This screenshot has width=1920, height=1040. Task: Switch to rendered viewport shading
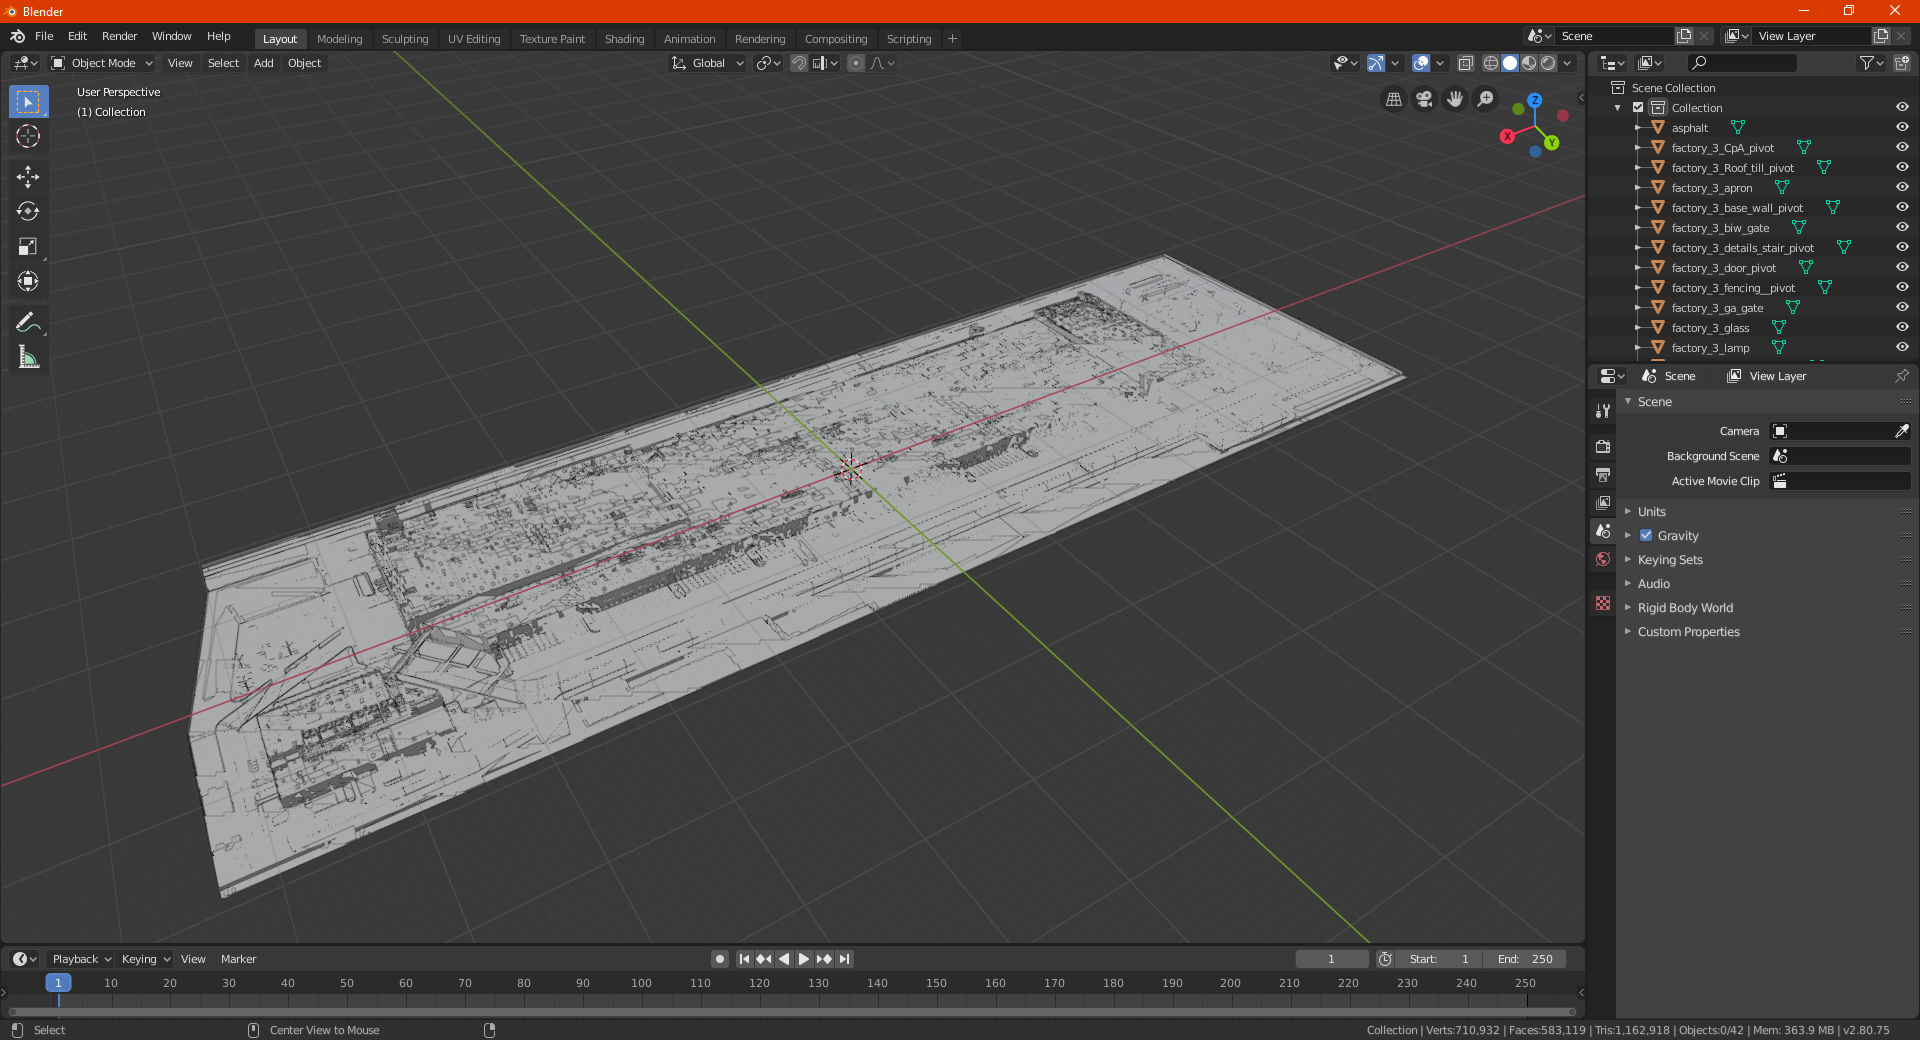coord(1548,63)
